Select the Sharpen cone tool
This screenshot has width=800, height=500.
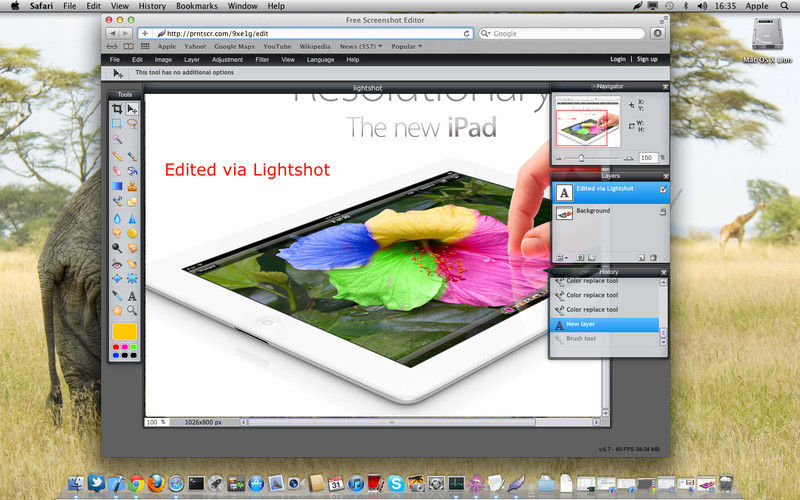pos(132,218)
